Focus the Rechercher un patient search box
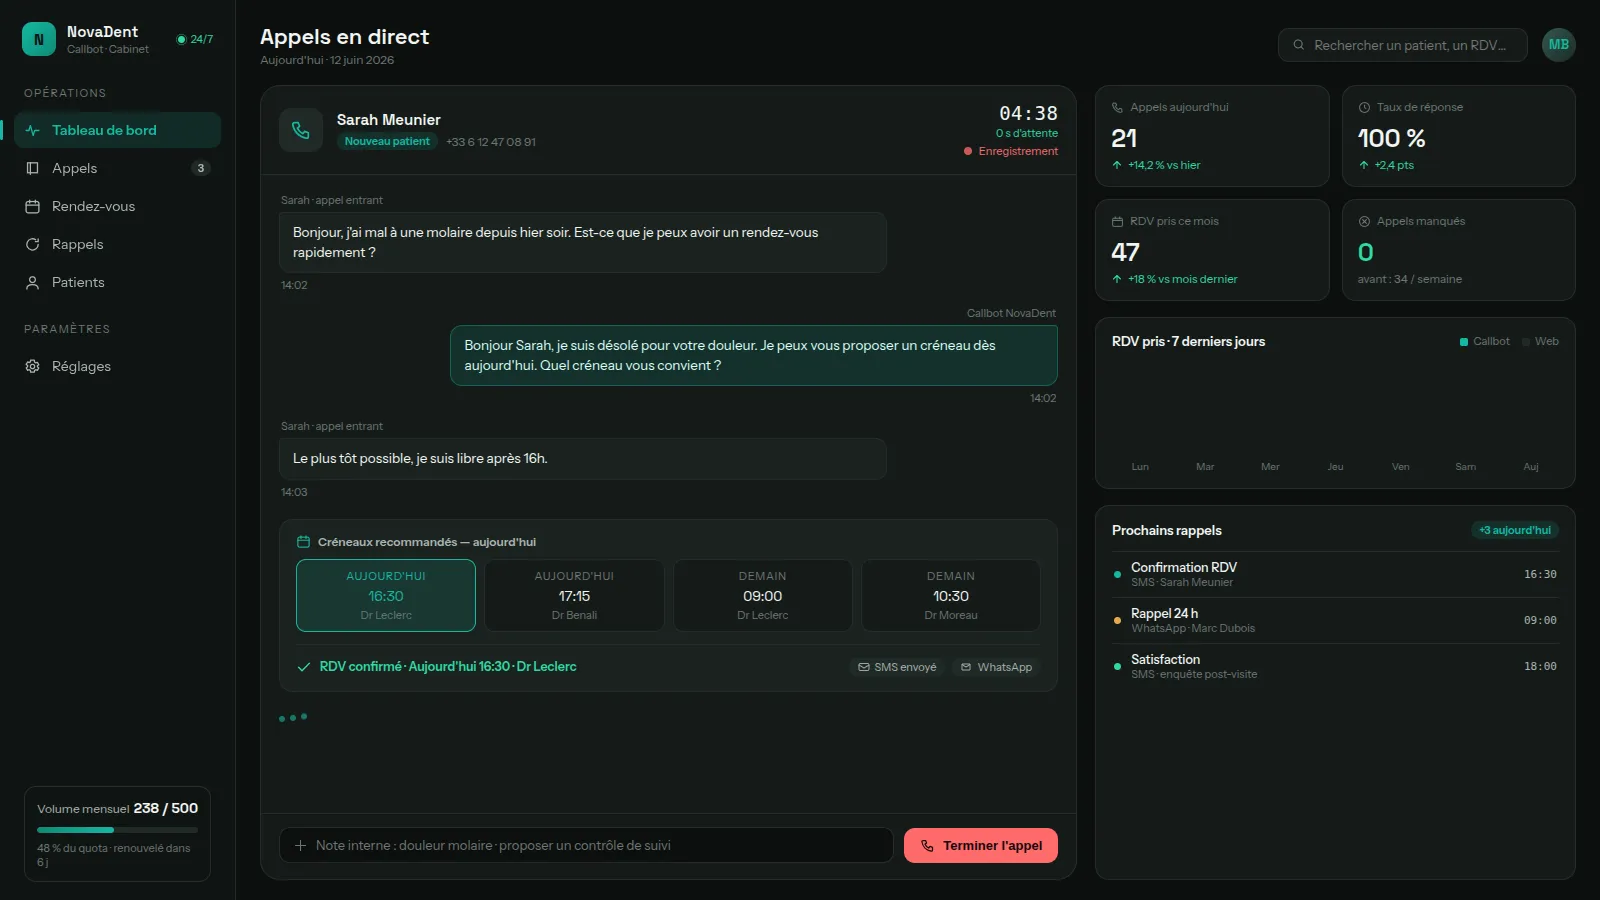 [1402, 45]
